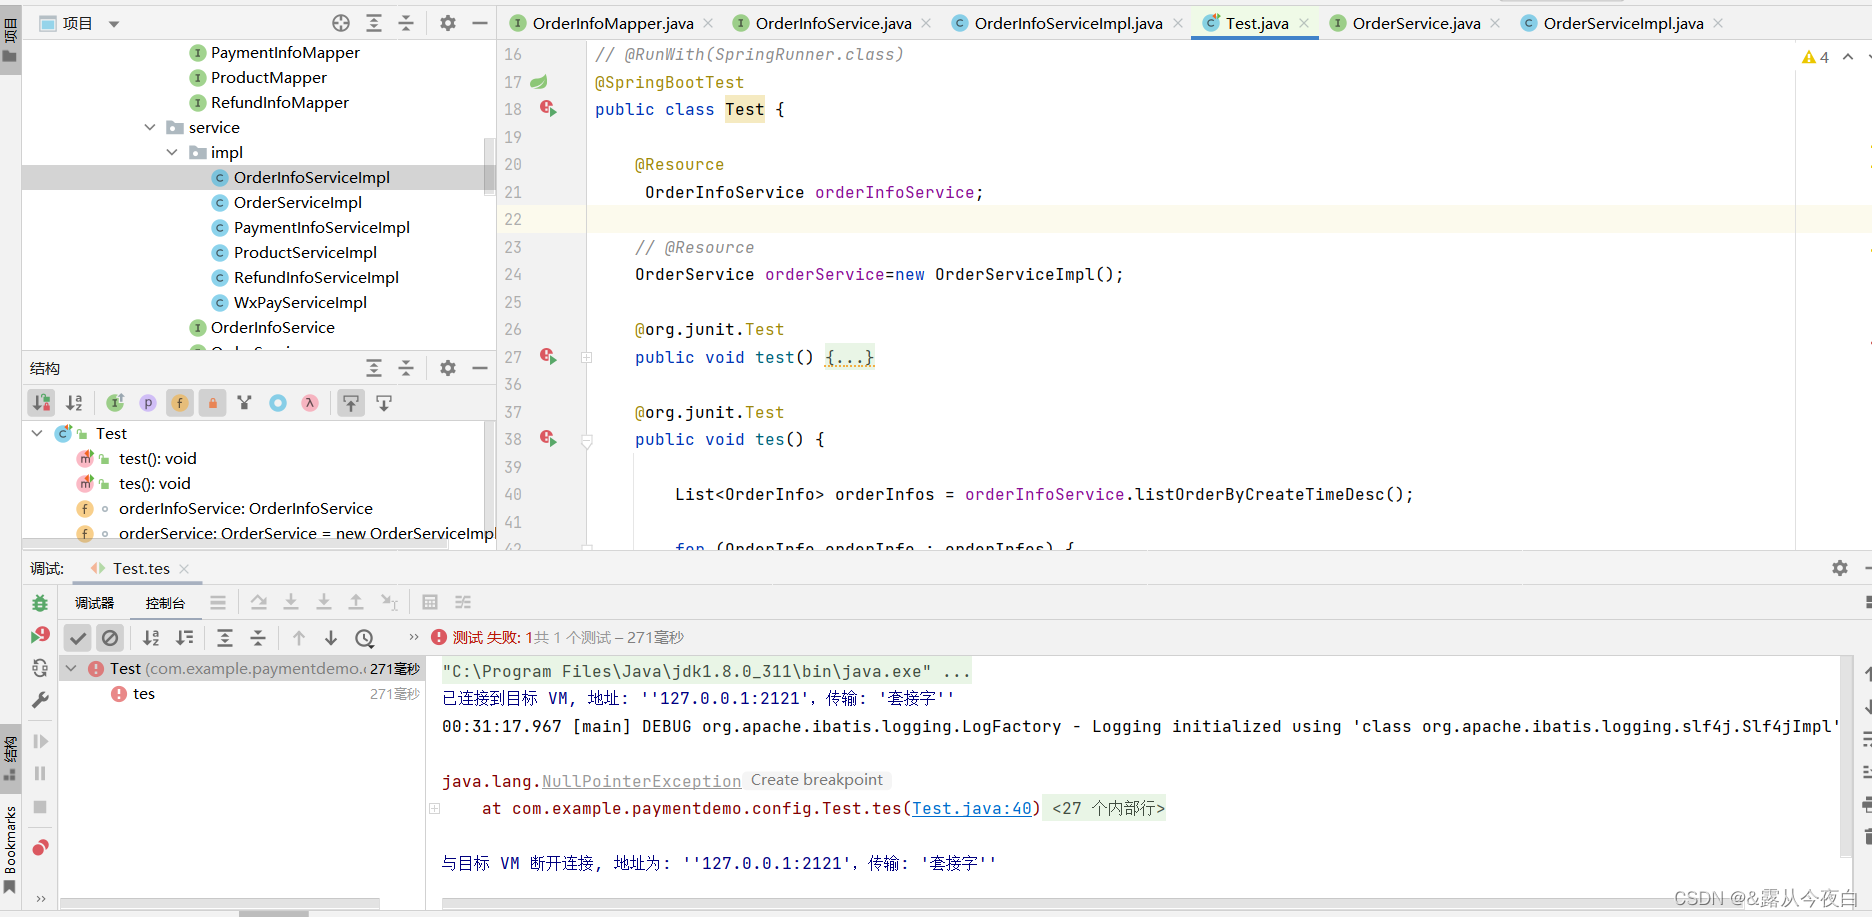
Task: Toggle showing fields in the structure panel
Action: [179, 402]
